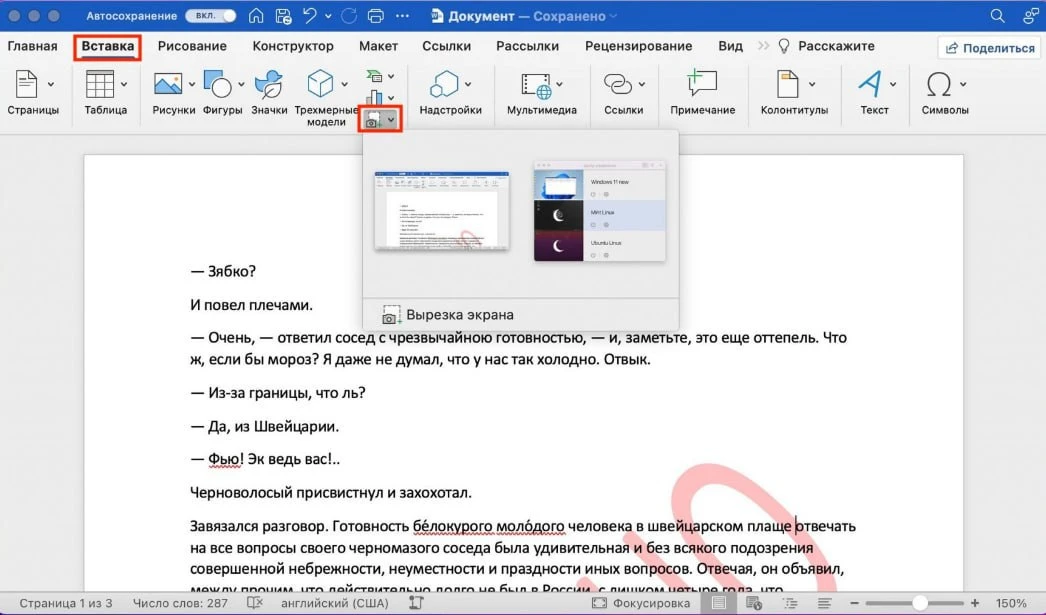Image resolution: width=1046 pixels, height=615 pixels.
Task: Expand the Таблица dropdown arrow
Action: click(x=124, y=85)
